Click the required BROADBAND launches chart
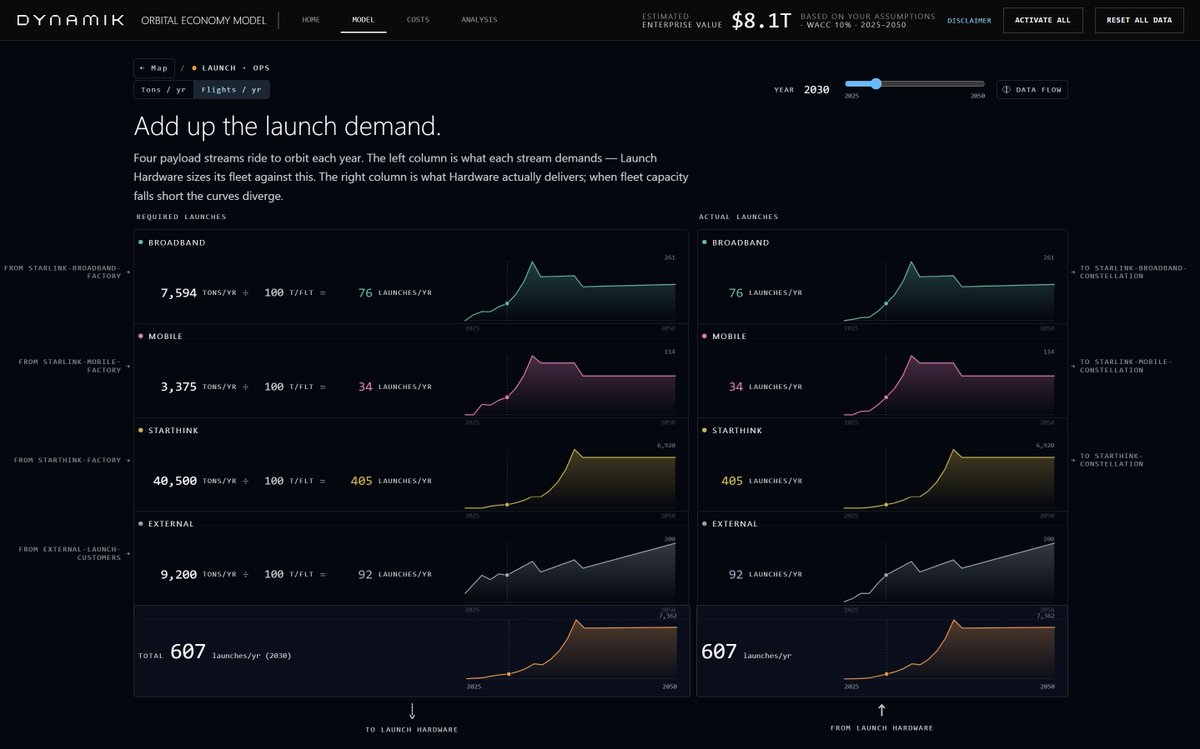This screenshot has height=749, width=1200. 570,290
